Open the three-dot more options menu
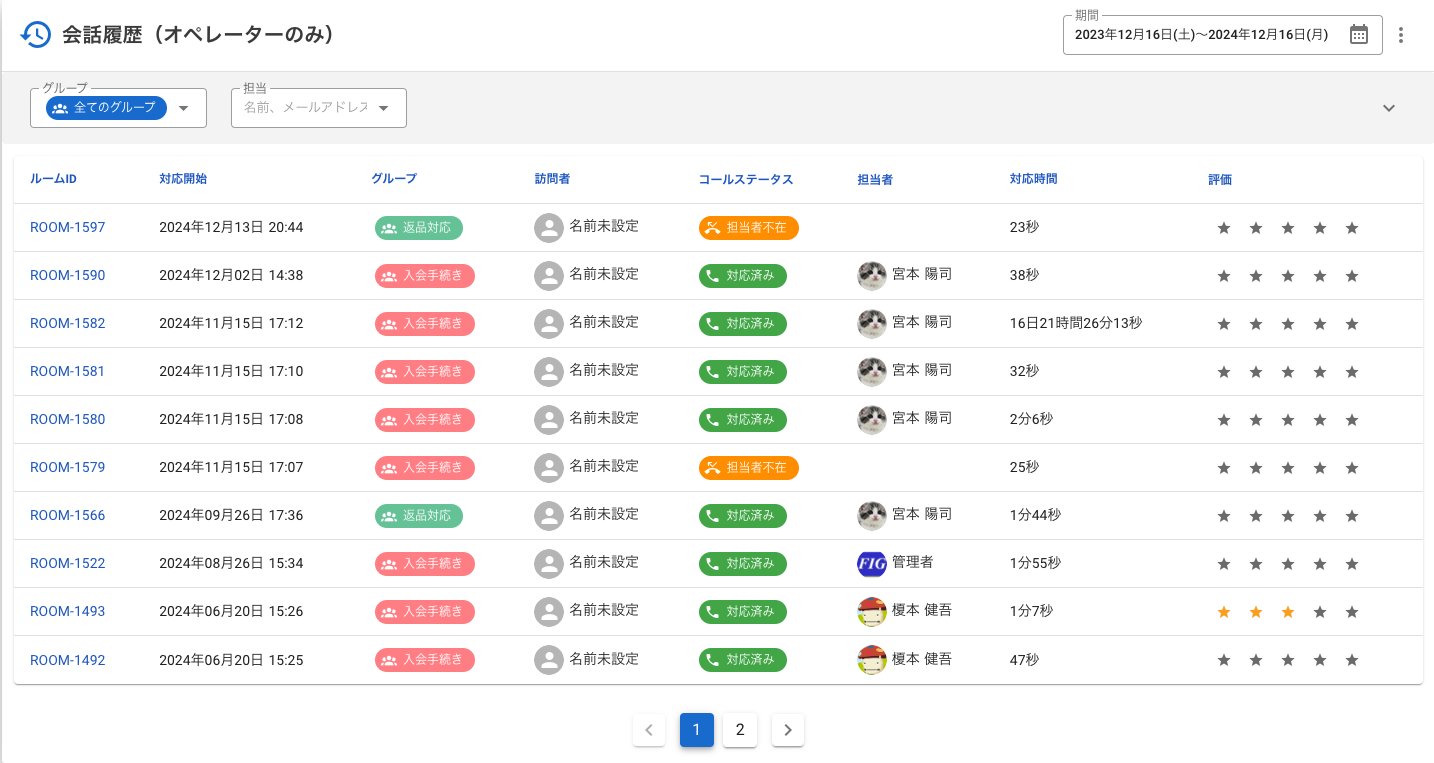 coord(1401,35)
